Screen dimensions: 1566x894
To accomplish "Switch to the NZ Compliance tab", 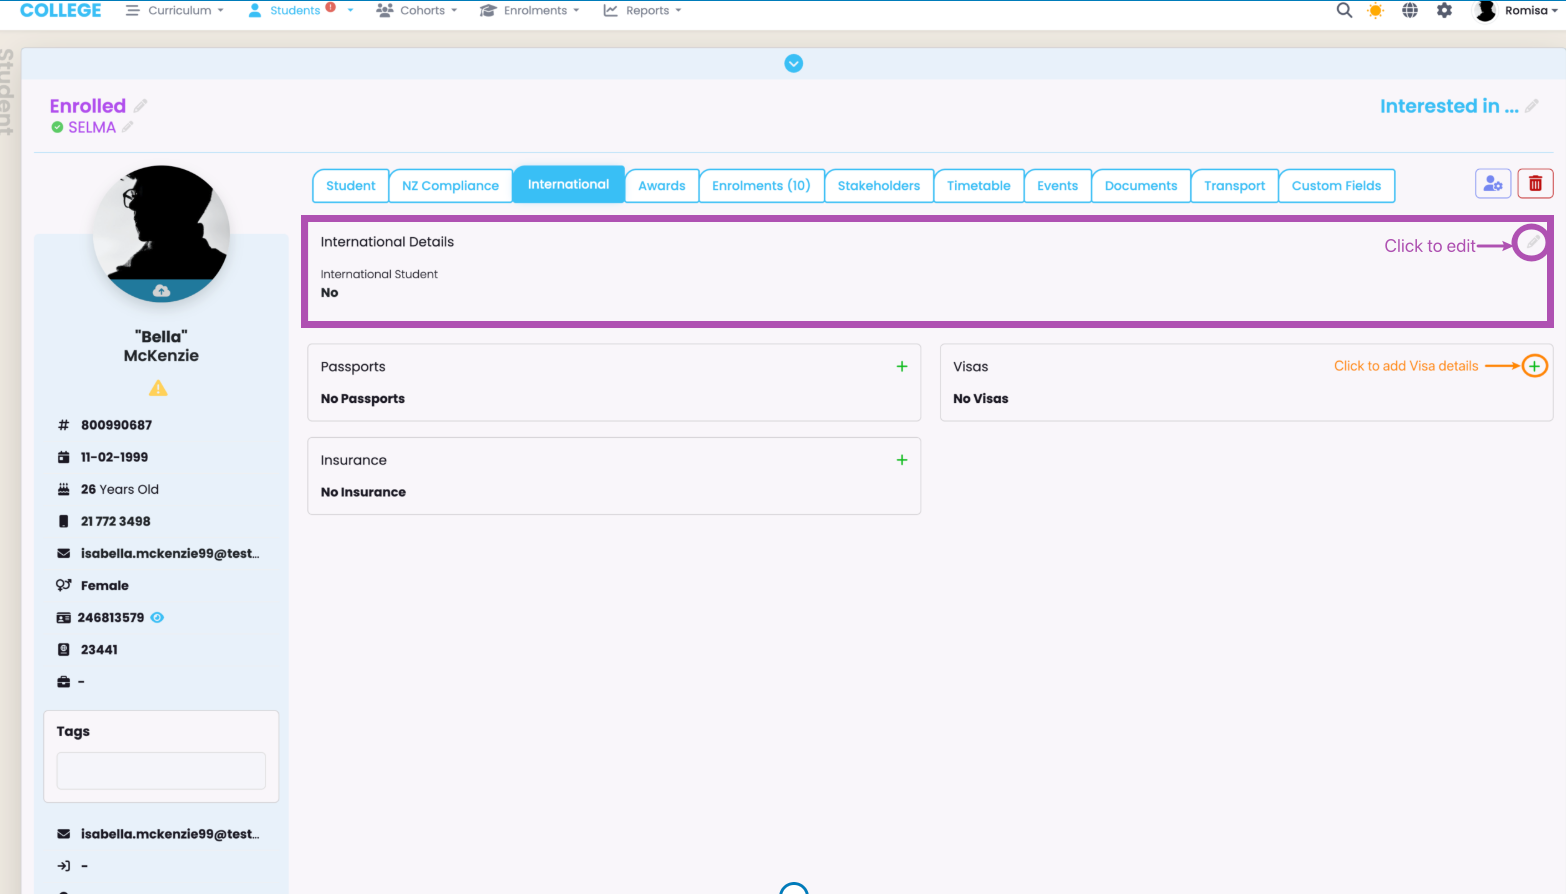I will [x=450, y=186].
